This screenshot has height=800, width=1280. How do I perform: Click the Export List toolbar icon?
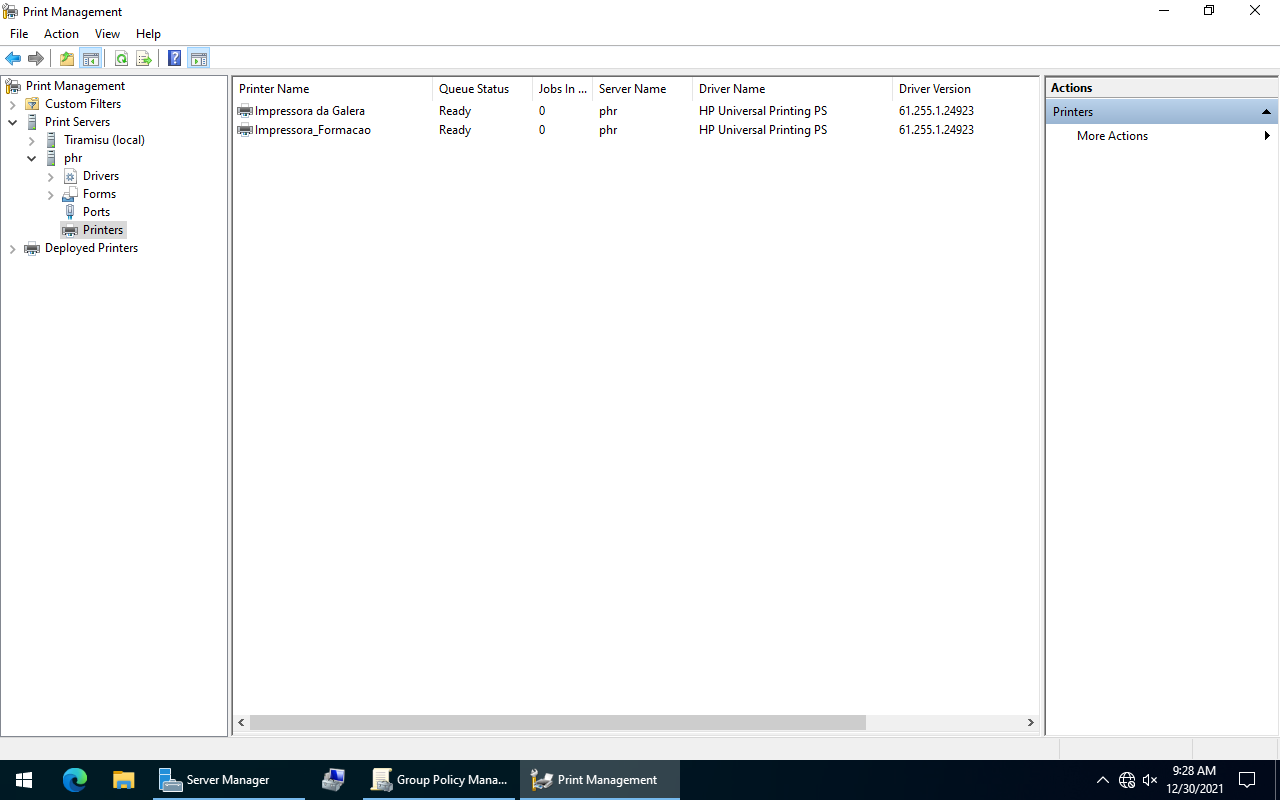(144, 58)
